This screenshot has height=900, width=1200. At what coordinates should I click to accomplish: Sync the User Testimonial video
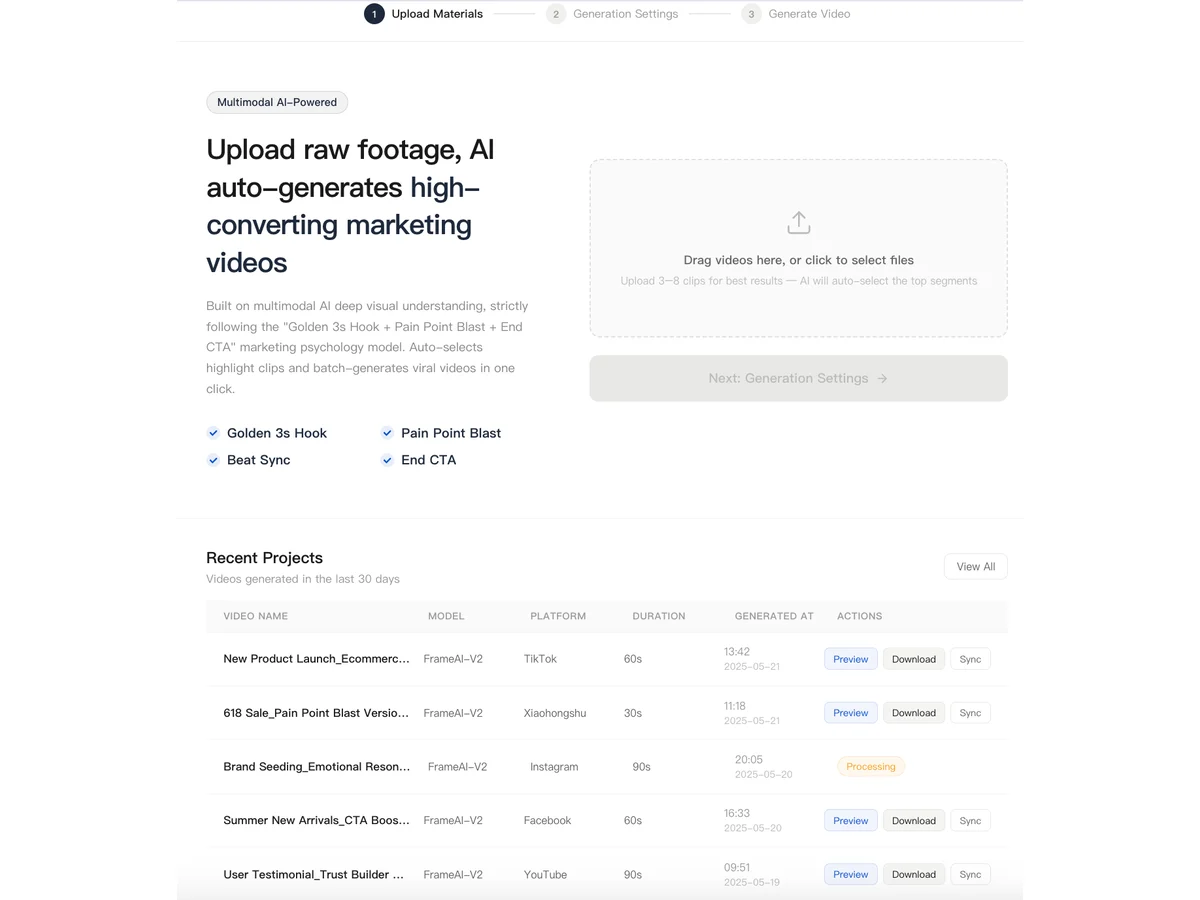pyautogui.click(x=970, y=874)
